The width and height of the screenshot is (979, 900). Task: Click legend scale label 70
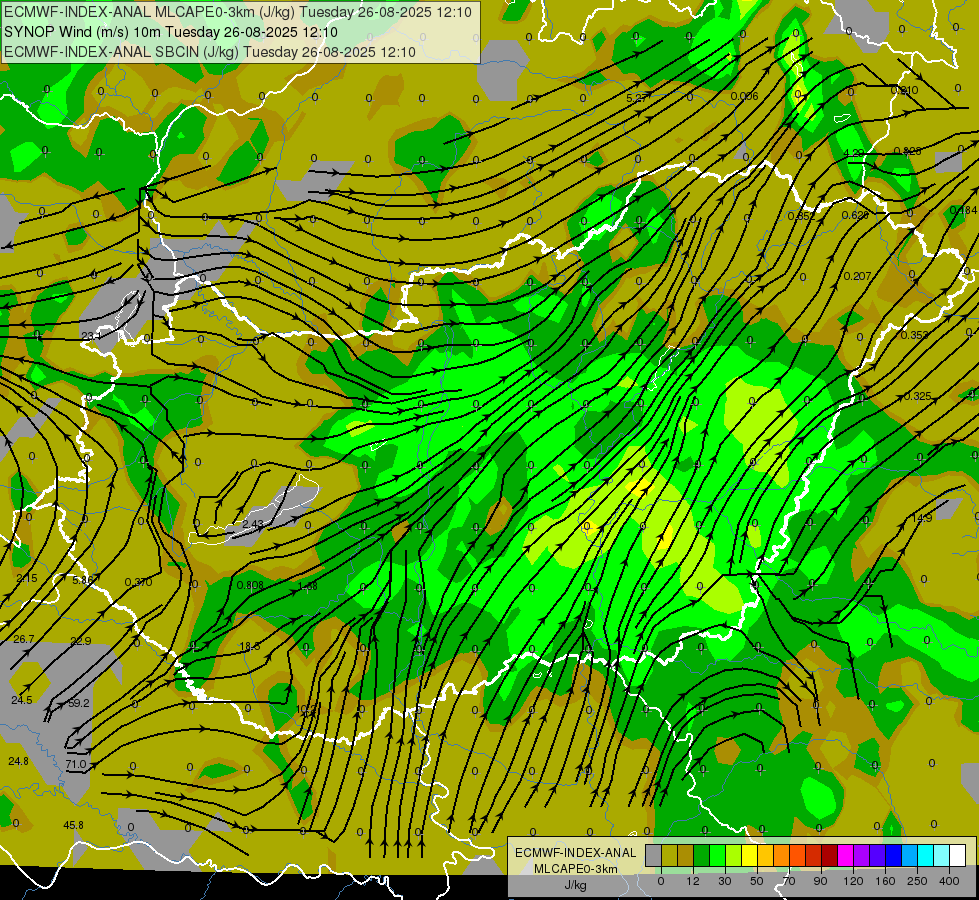[x=789, y=881]
